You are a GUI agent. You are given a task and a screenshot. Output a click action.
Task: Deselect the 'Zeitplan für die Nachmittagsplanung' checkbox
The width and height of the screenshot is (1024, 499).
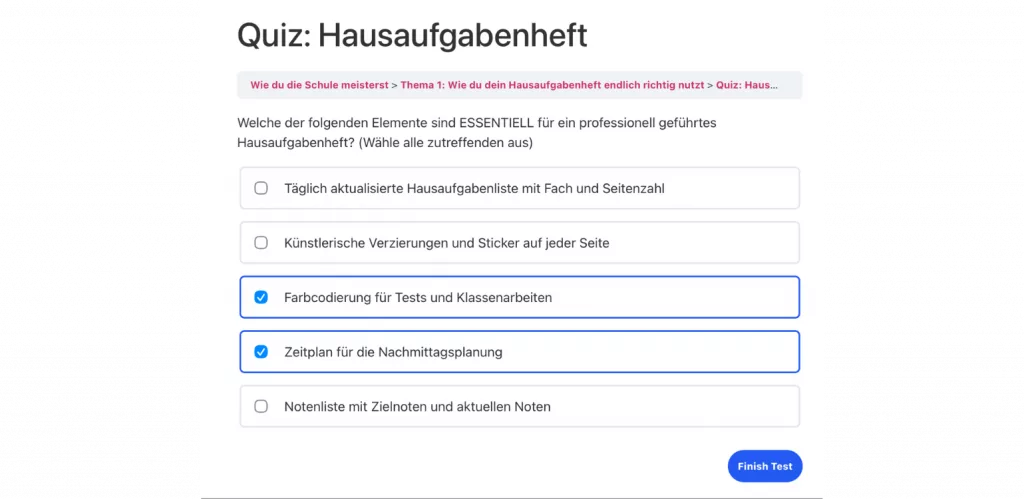click(261, 352)
